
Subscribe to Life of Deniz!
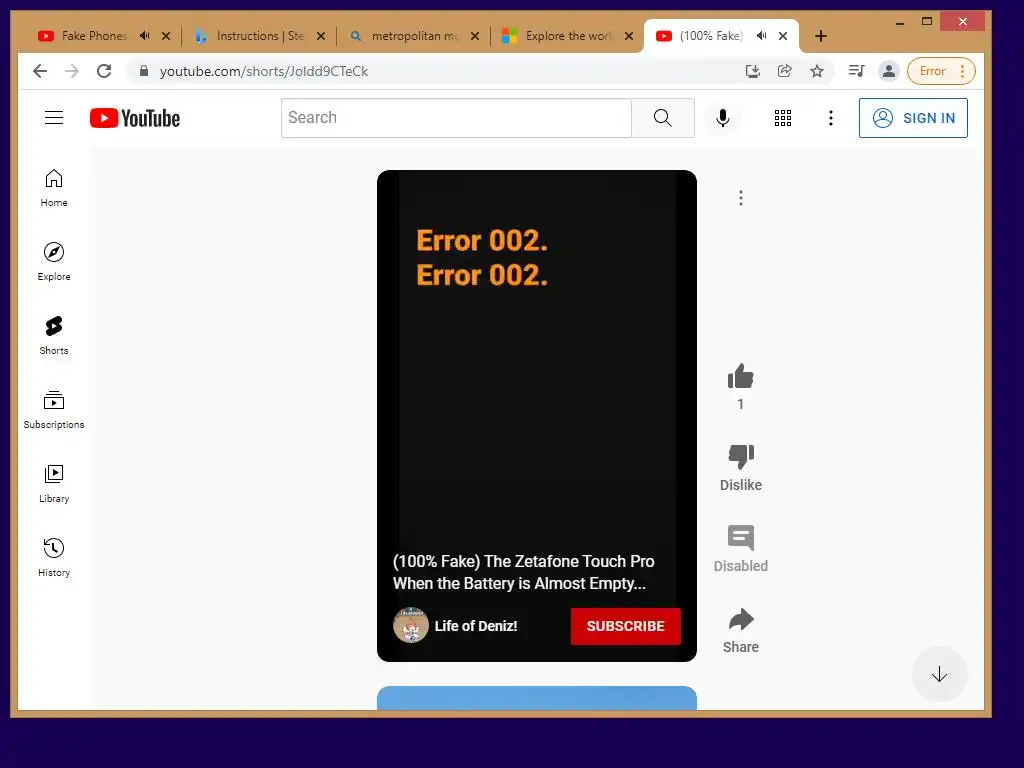(x=626, y=626)
